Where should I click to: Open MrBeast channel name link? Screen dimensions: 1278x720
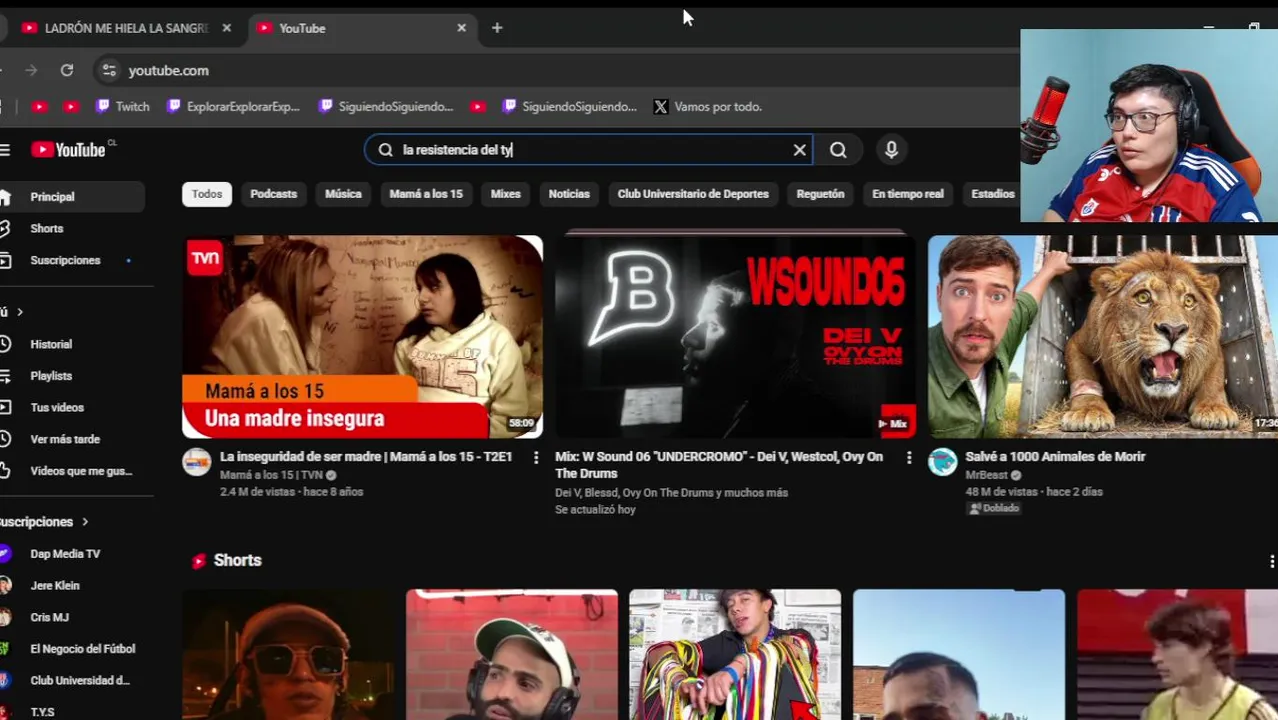[x=986, y=475]
